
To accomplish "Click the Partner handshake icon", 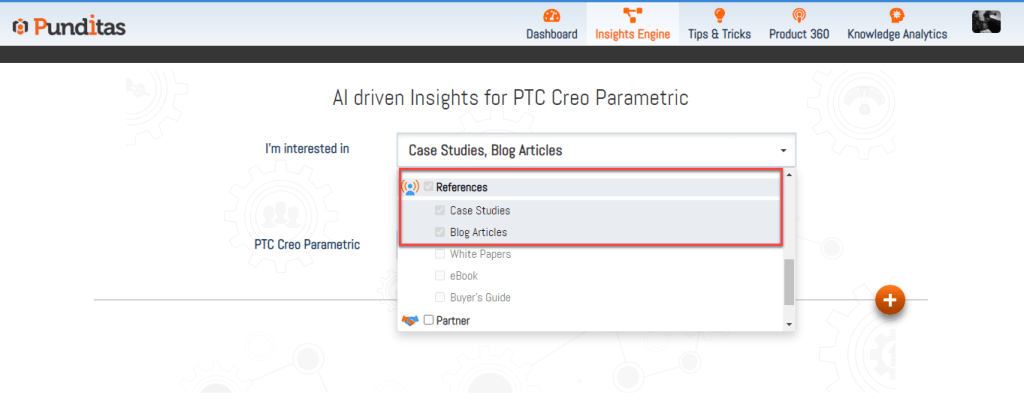I will 410,320.
